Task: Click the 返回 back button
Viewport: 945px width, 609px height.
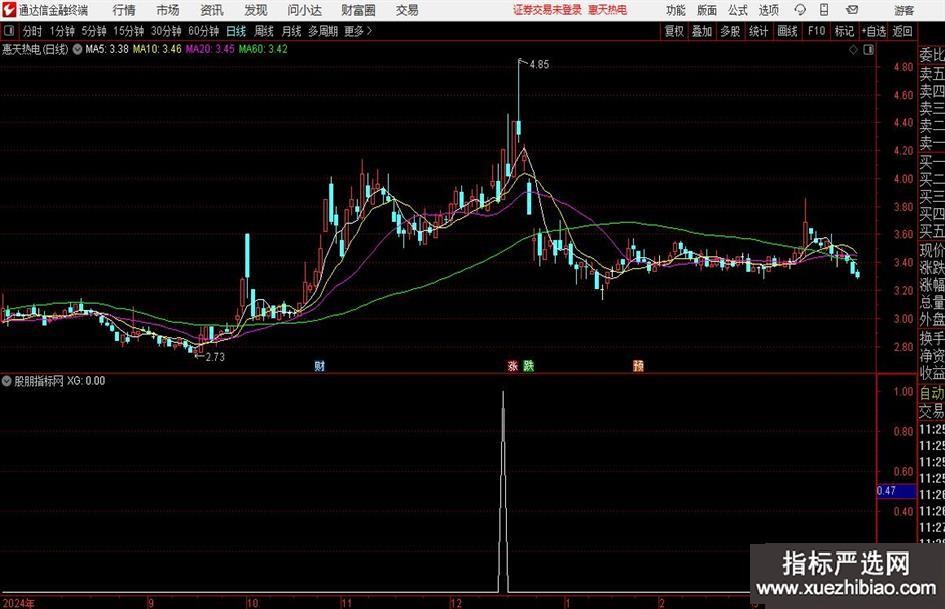Action: click(x=902, y=31)
